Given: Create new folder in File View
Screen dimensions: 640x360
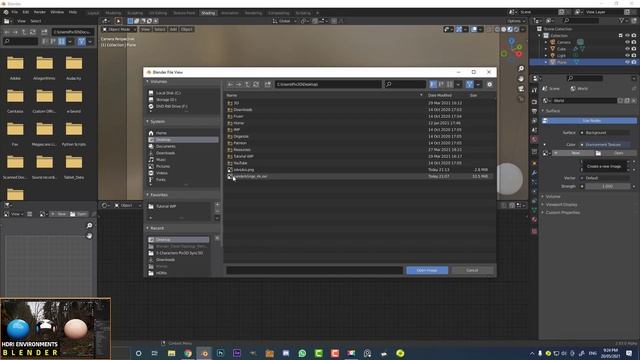Looking at the screenshot, I should tap(268, 84).
